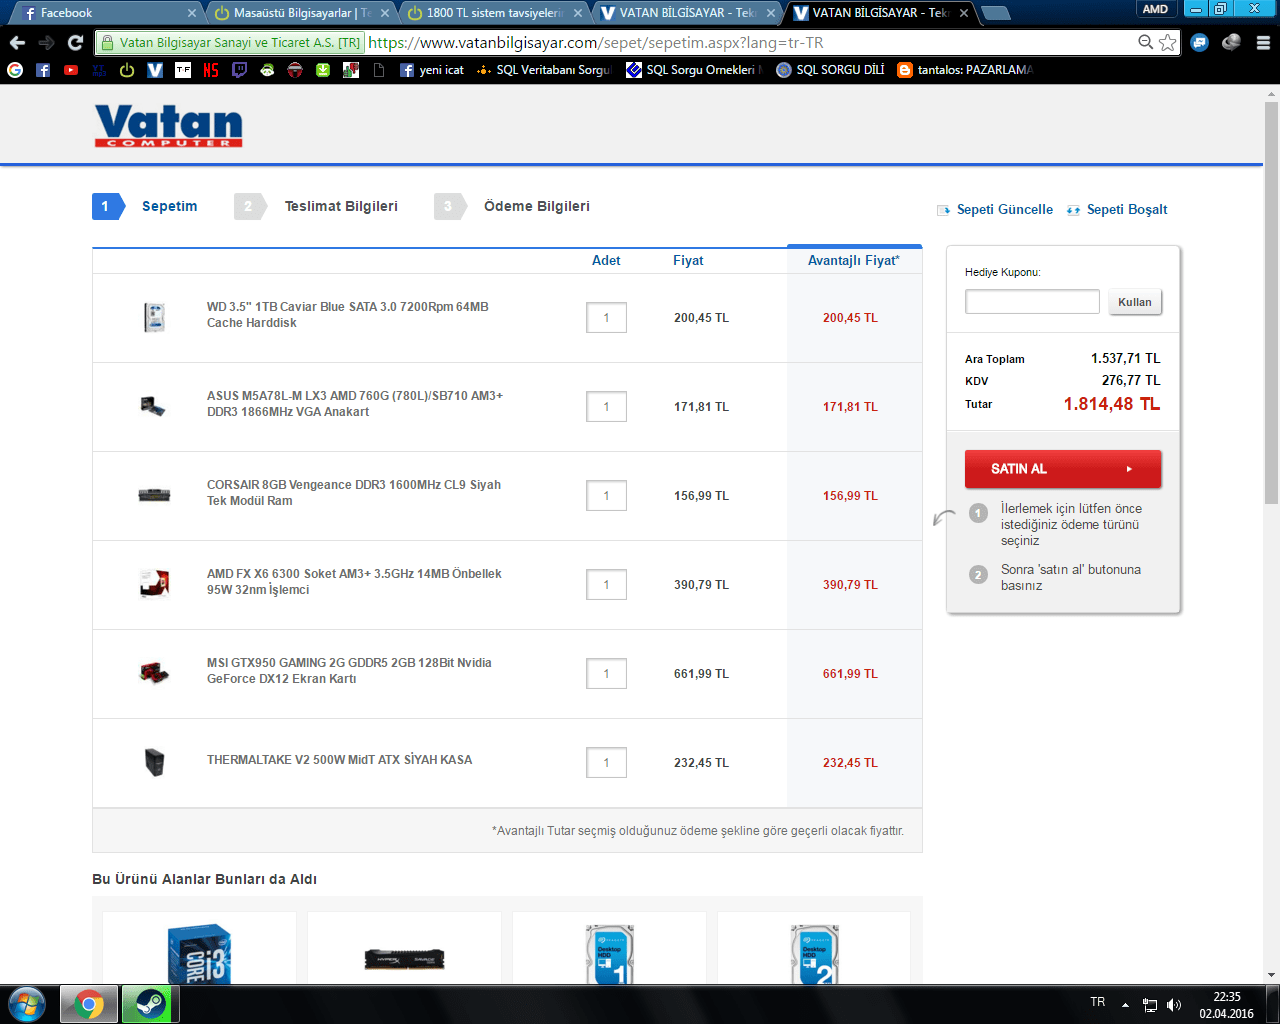1280x1024 pixels.
Task: Close the Facebook tab
Action: [192, 13]
